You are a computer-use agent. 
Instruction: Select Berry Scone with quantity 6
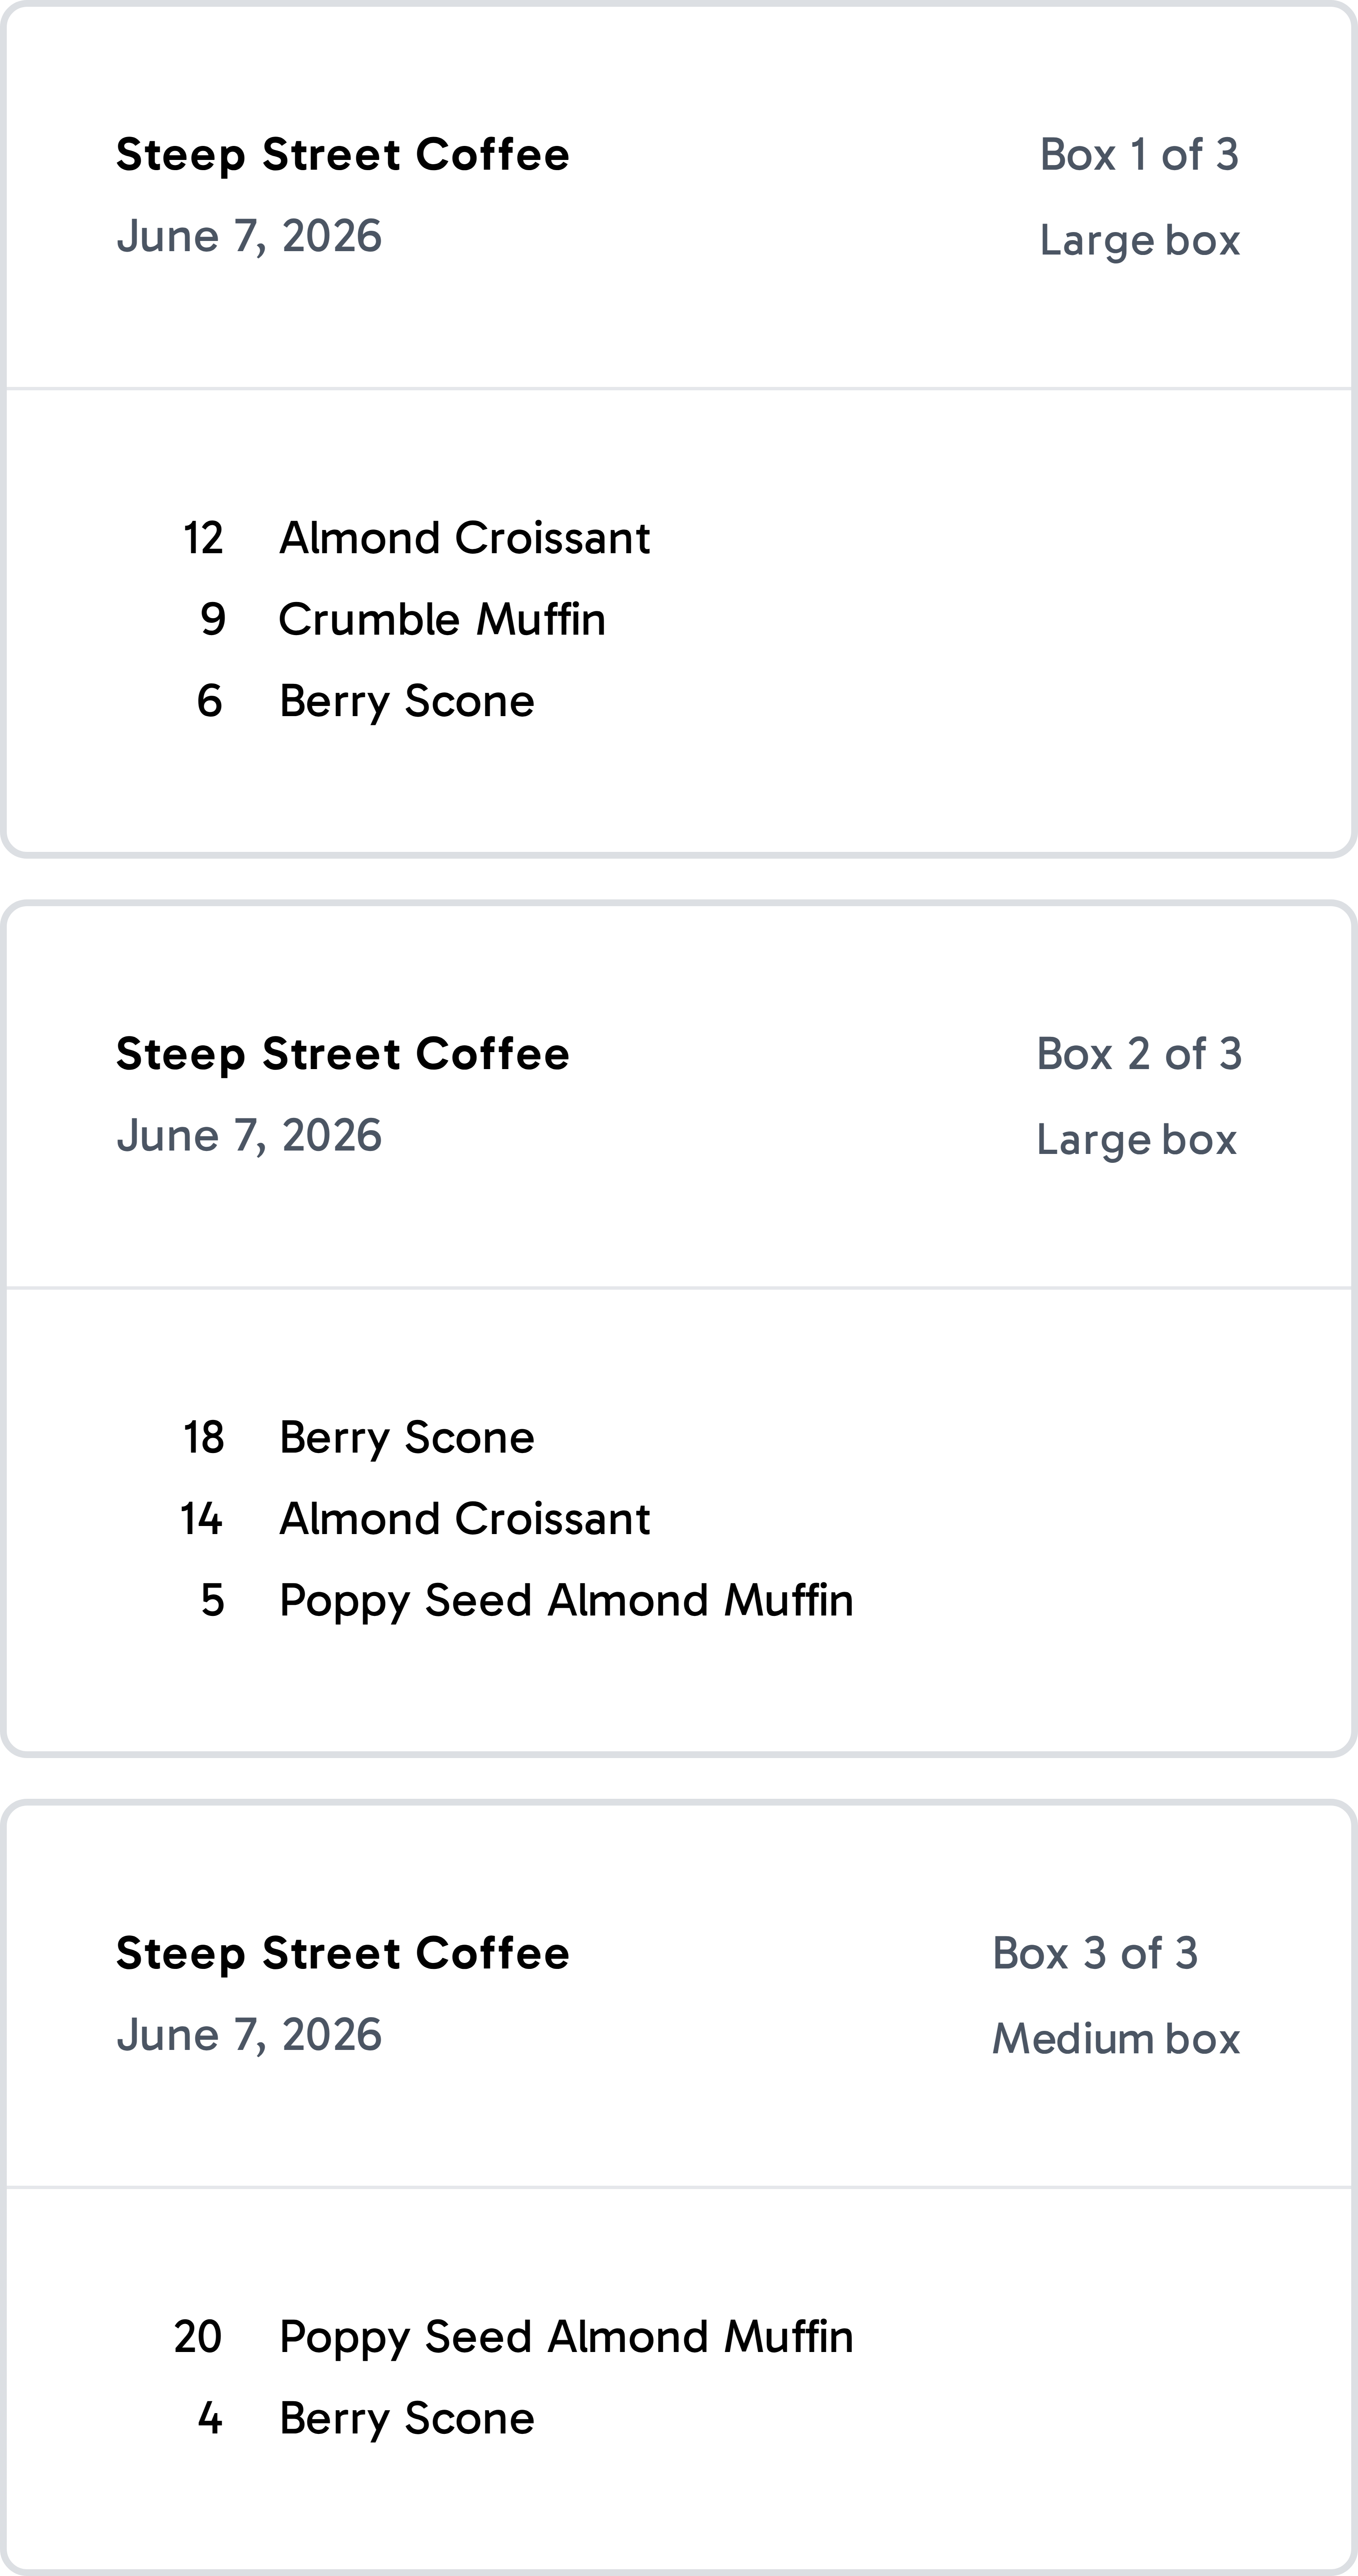pos(406,701)
